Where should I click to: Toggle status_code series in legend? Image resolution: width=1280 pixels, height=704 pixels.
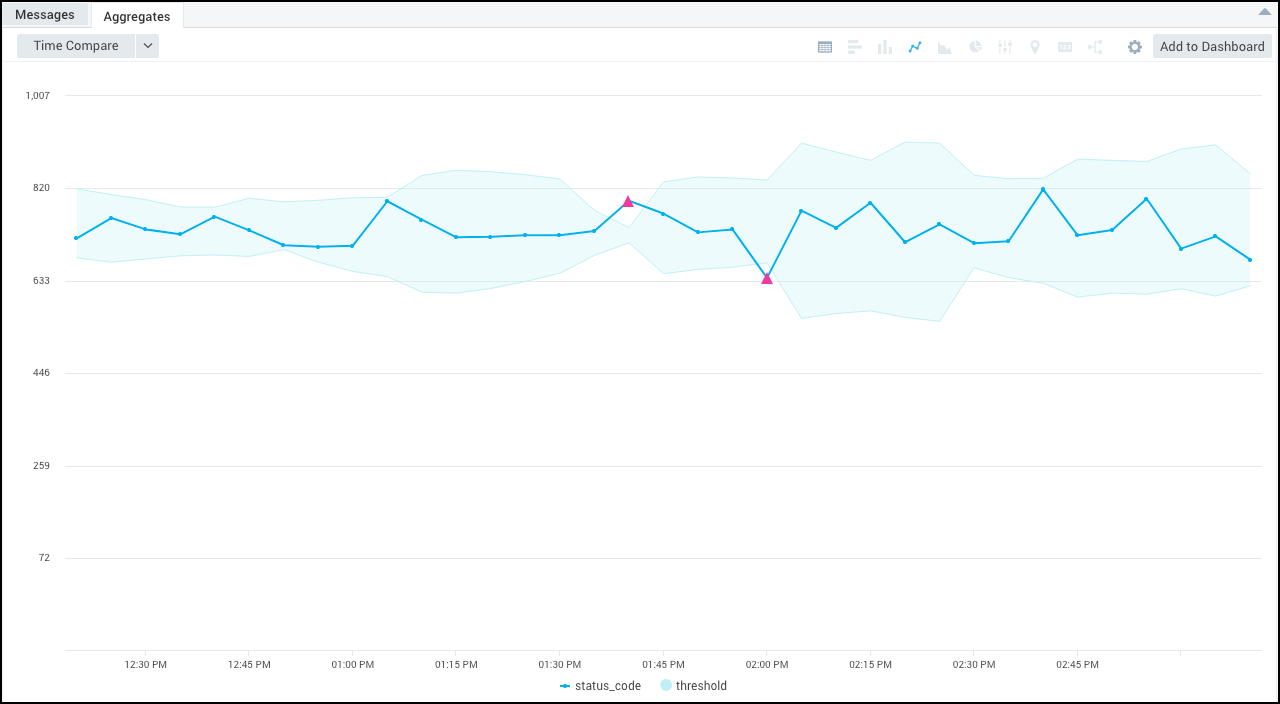[x=600, y=686]
